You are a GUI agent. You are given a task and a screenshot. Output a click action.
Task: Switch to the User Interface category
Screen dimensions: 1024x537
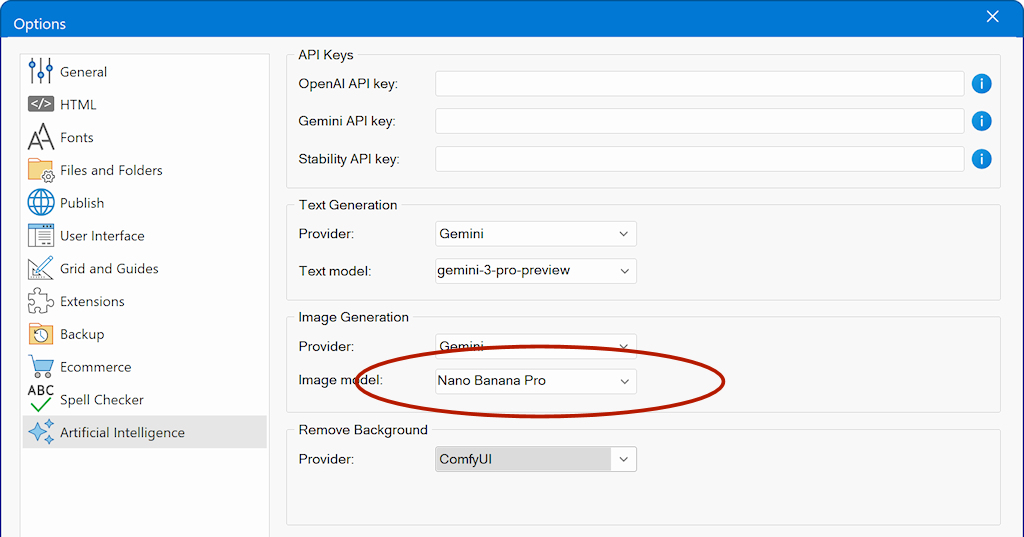tap(102, 236)
